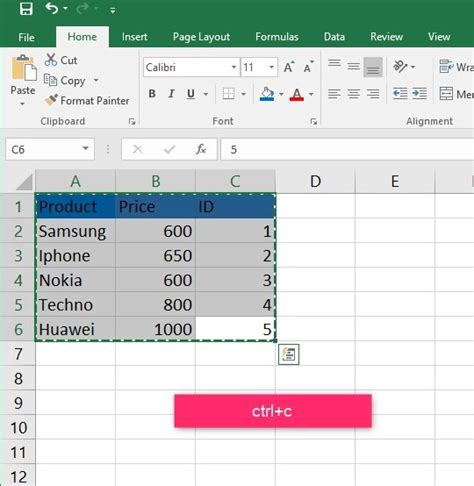This screenshot has height=486, width=474.
Task: Open the Font Color dropdown arrow
Action: [x=311, y=94]
